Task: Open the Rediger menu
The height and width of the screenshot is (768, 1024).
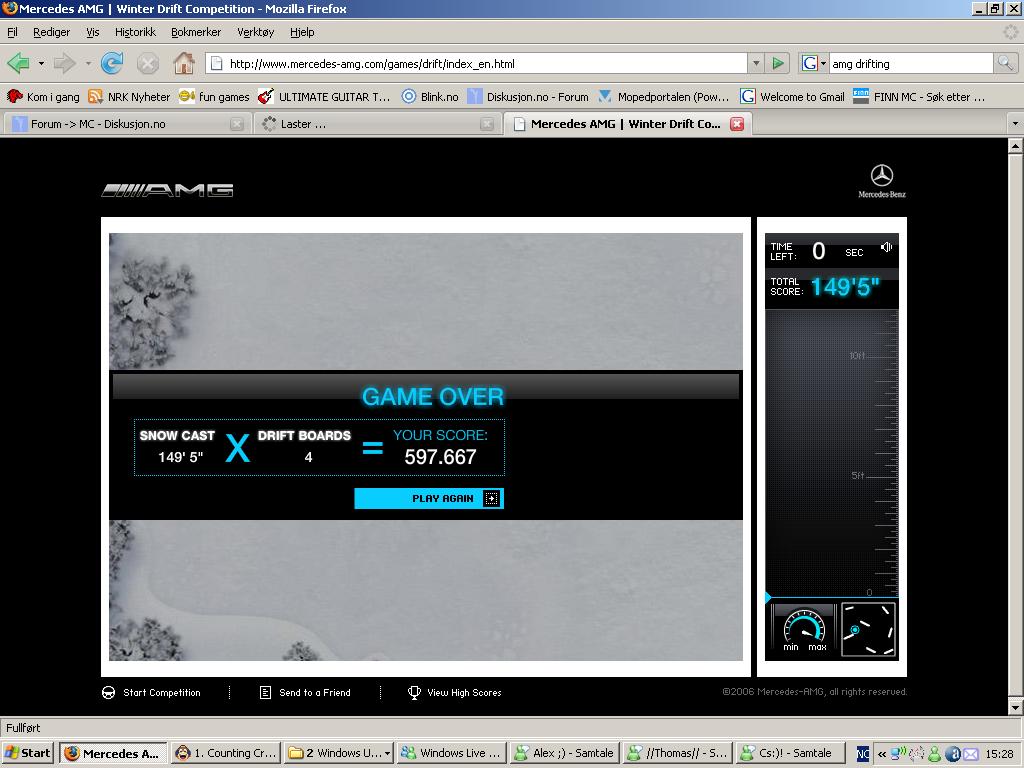Action: click(x=52, y=32)
